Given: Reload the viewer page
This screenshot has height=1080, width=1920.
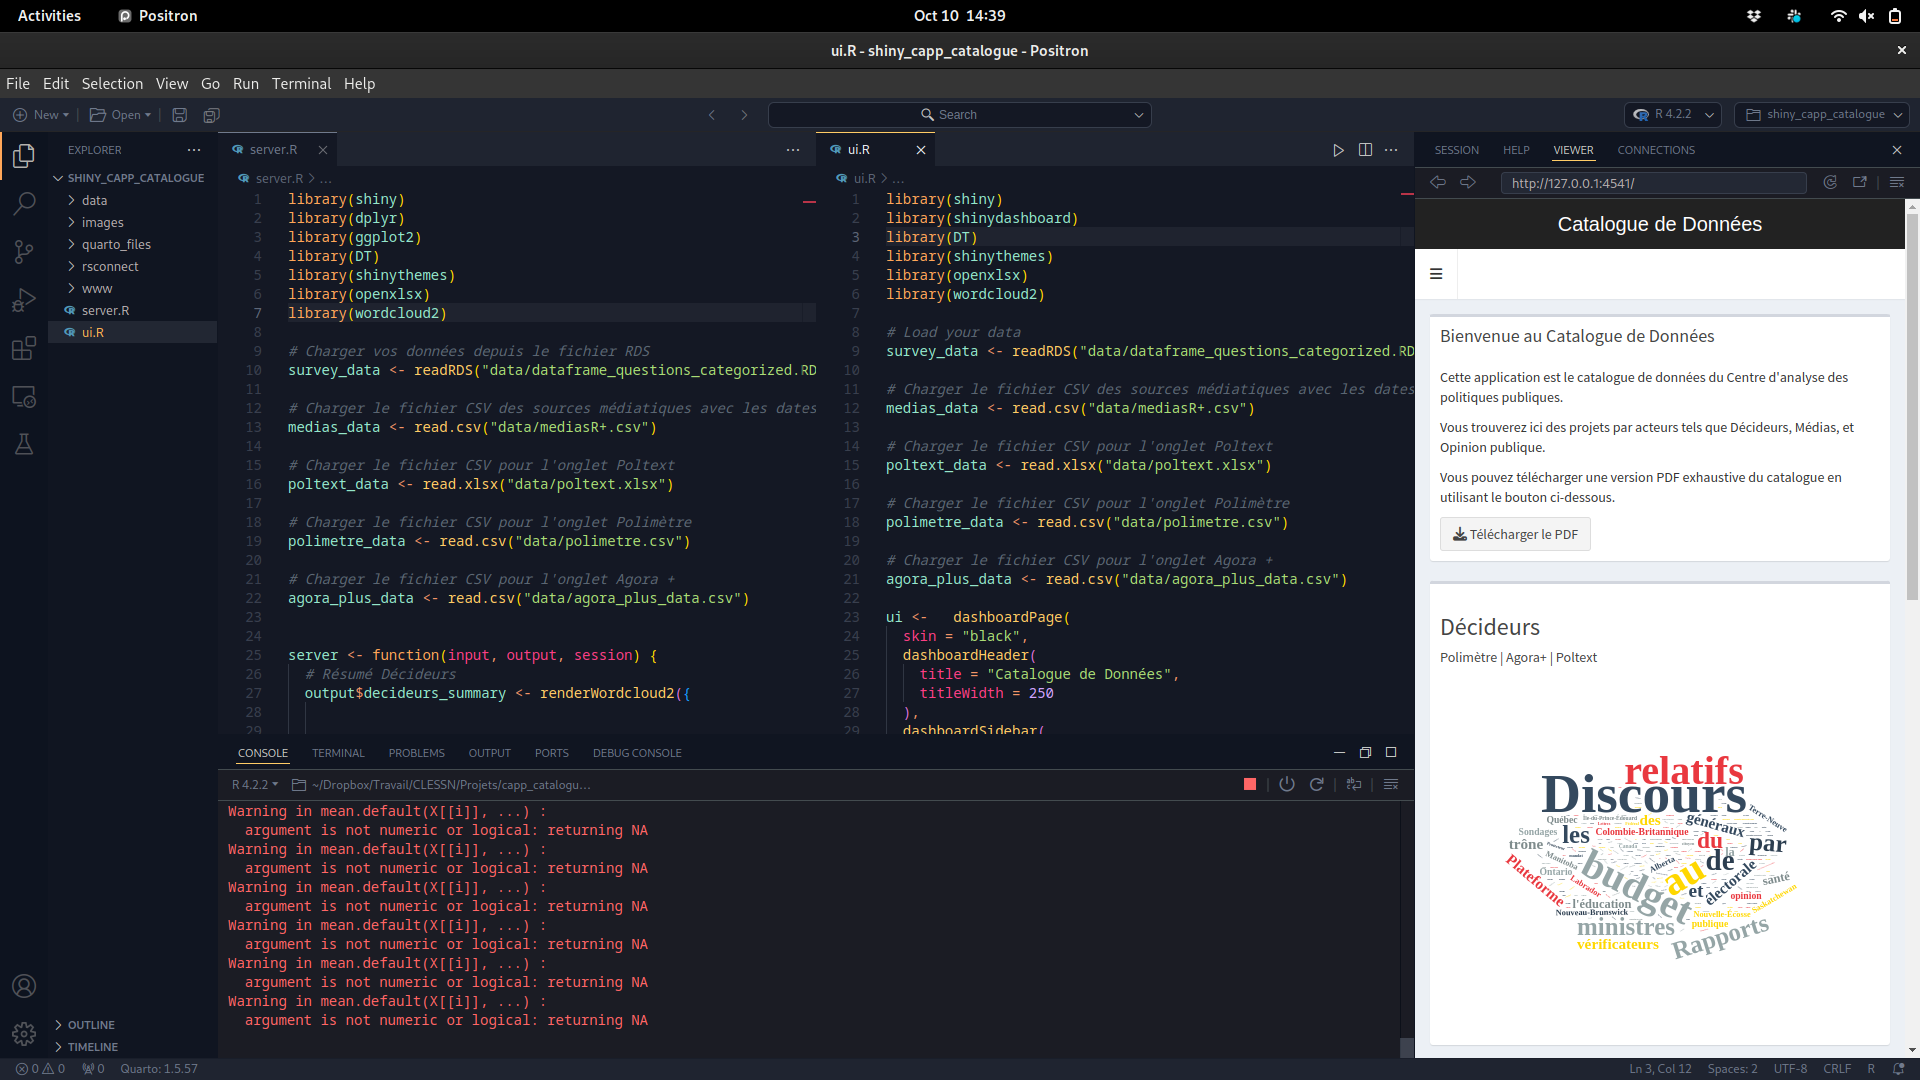Looking at the screenshot, I should tap(1830, 183).
